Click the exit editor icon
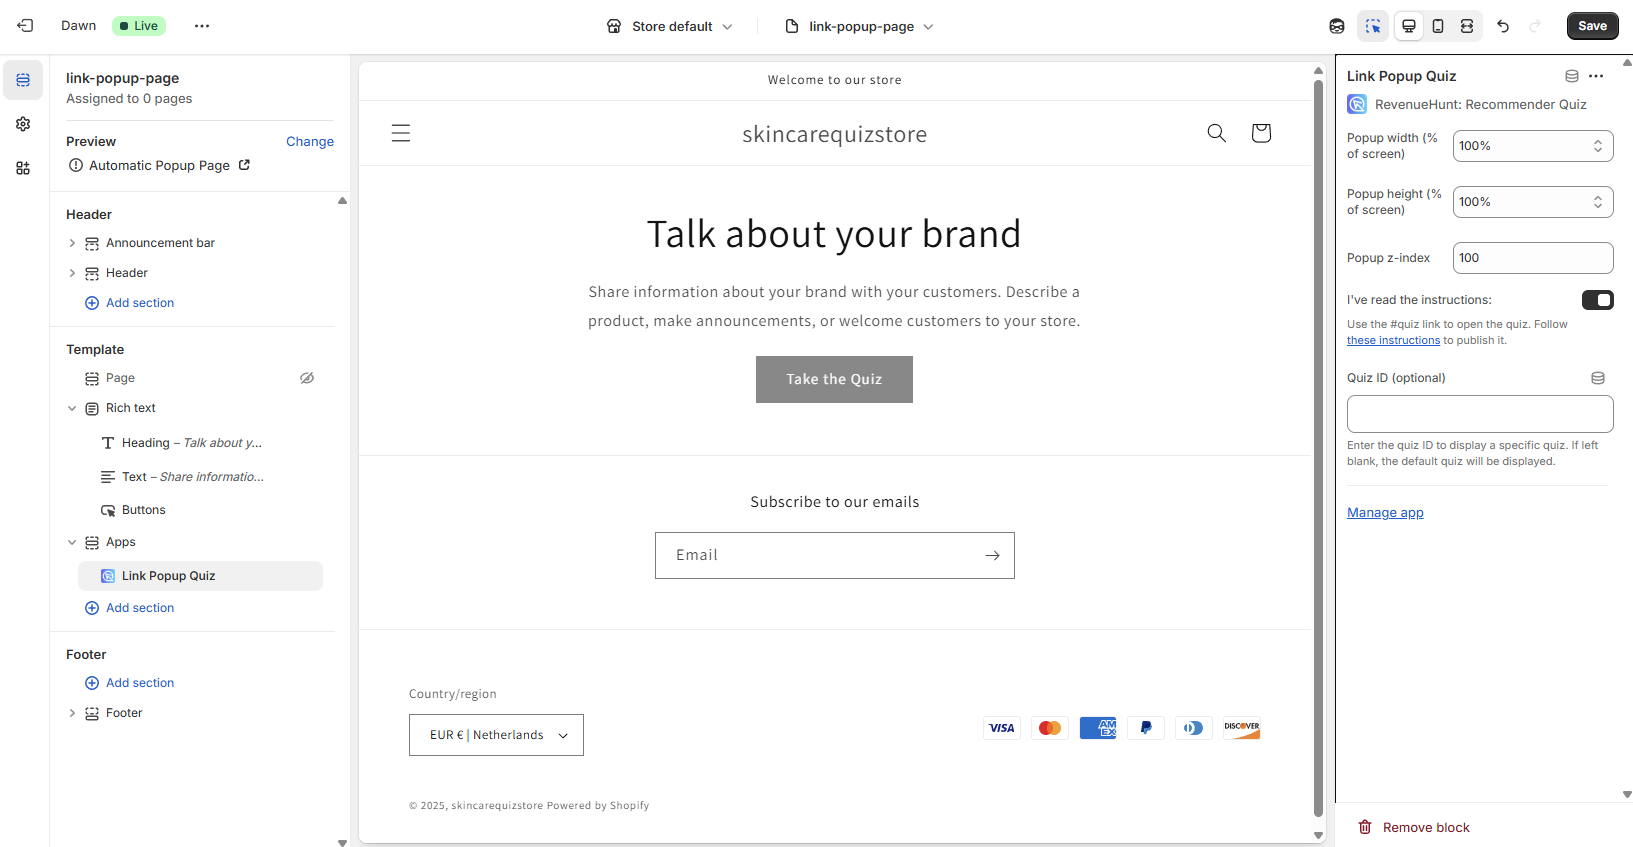 pyautogui.click(x=25, y=26)
